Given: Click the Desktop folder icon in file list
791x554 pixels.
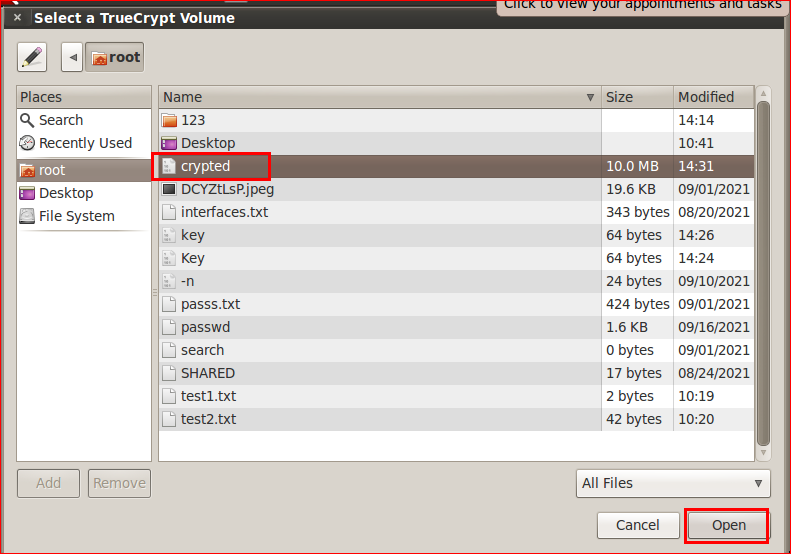Looking at the screenshot, I should pyautogui.click(x=169, y=143).
